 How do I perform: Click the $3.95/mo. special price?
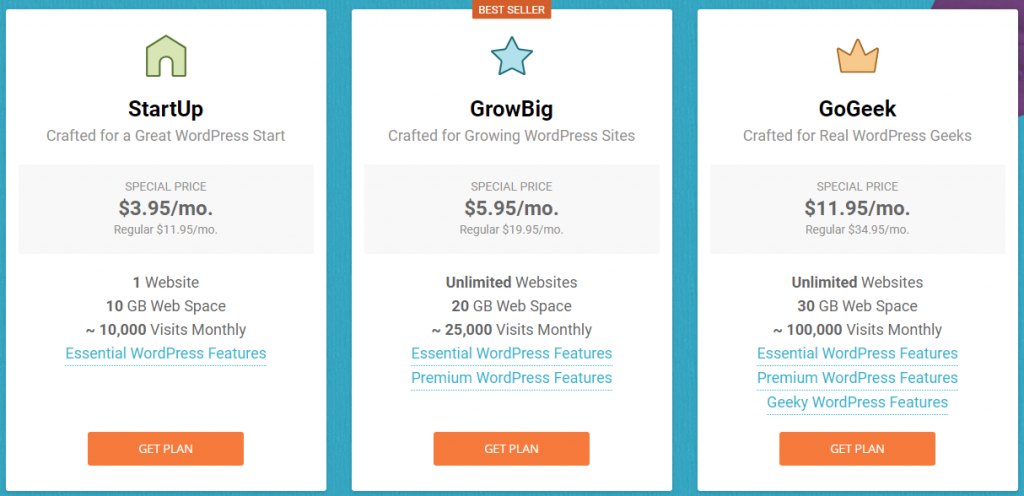pos(166,208)
